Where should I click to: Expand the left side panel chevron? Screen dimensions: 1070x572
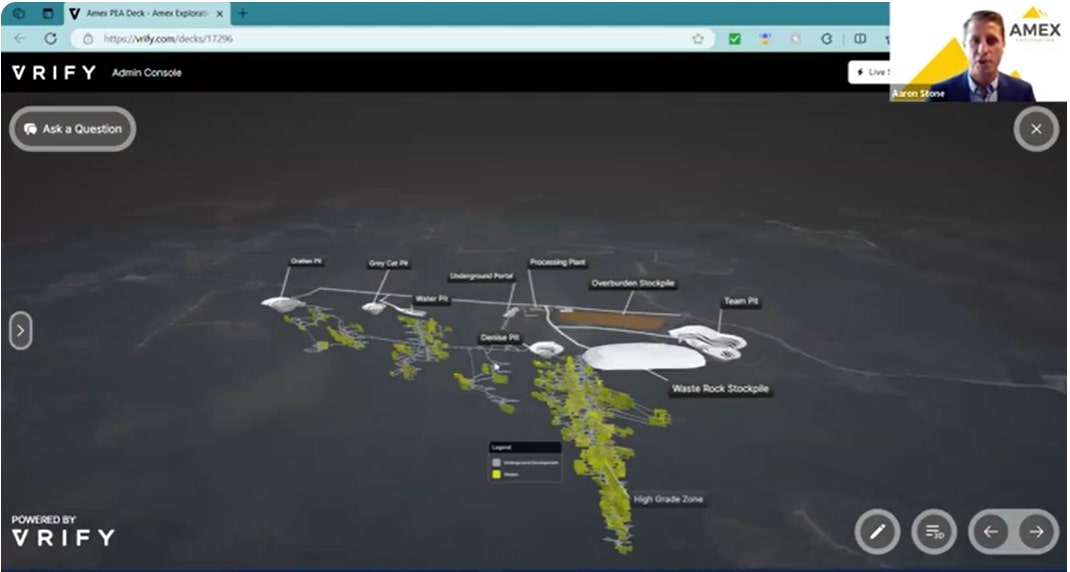pyautogui.click(x=21, y=331)
